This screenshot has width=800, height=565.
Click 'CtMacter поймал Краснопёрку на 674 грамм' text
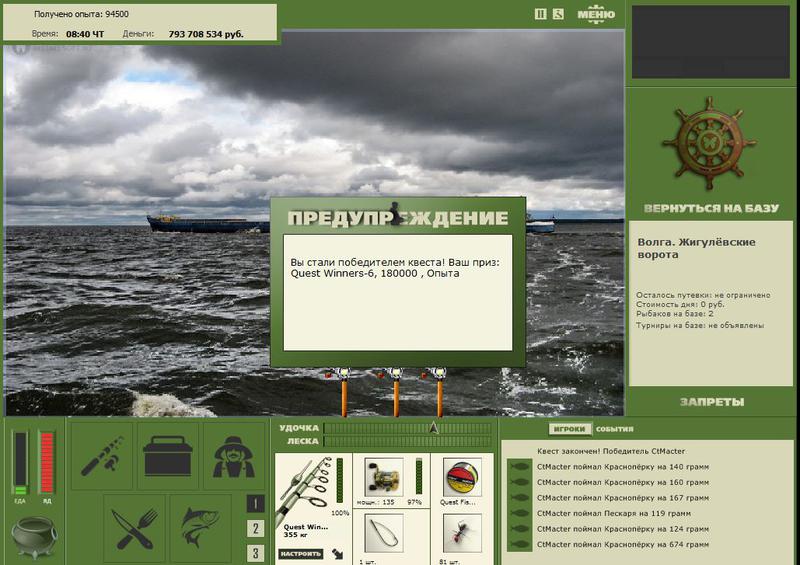click(623, 545)
